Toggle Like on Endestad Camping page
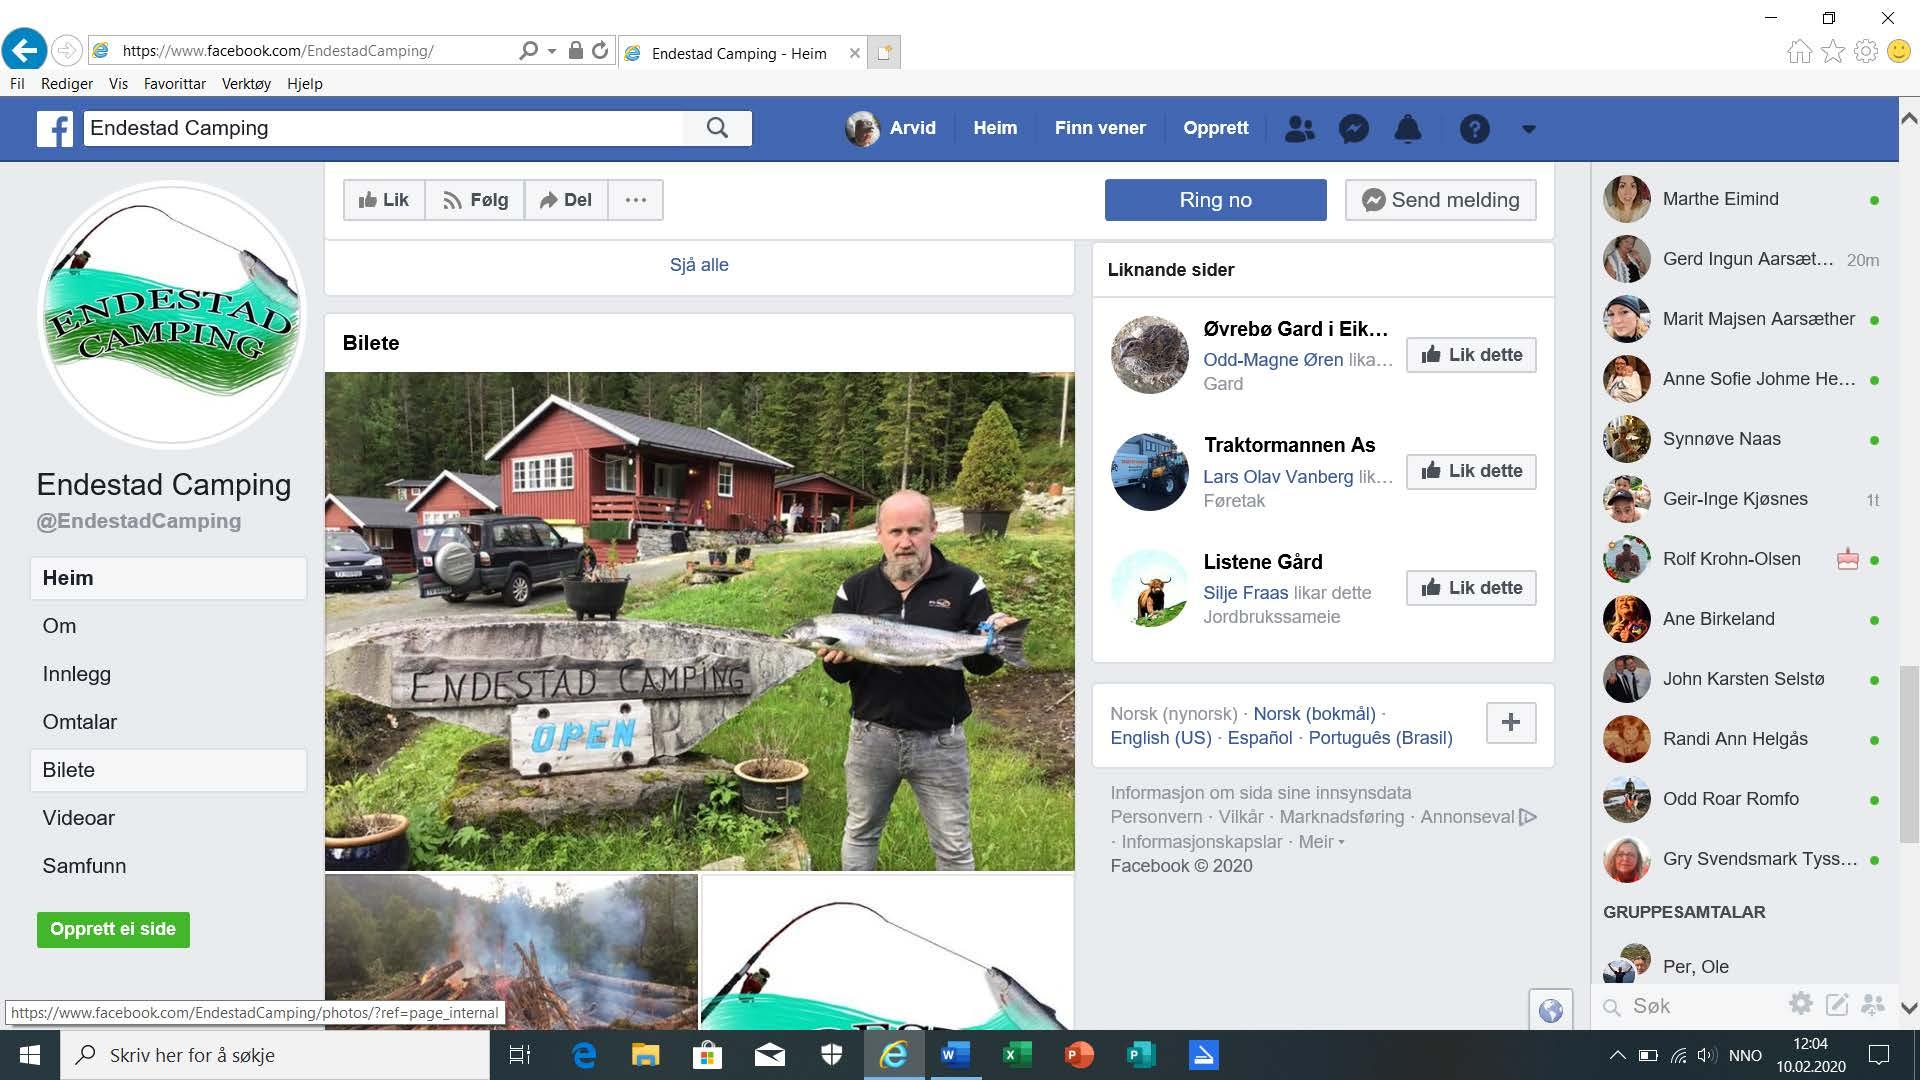The height and width of the screenshot is (1080, 1920). pos(384,200)
